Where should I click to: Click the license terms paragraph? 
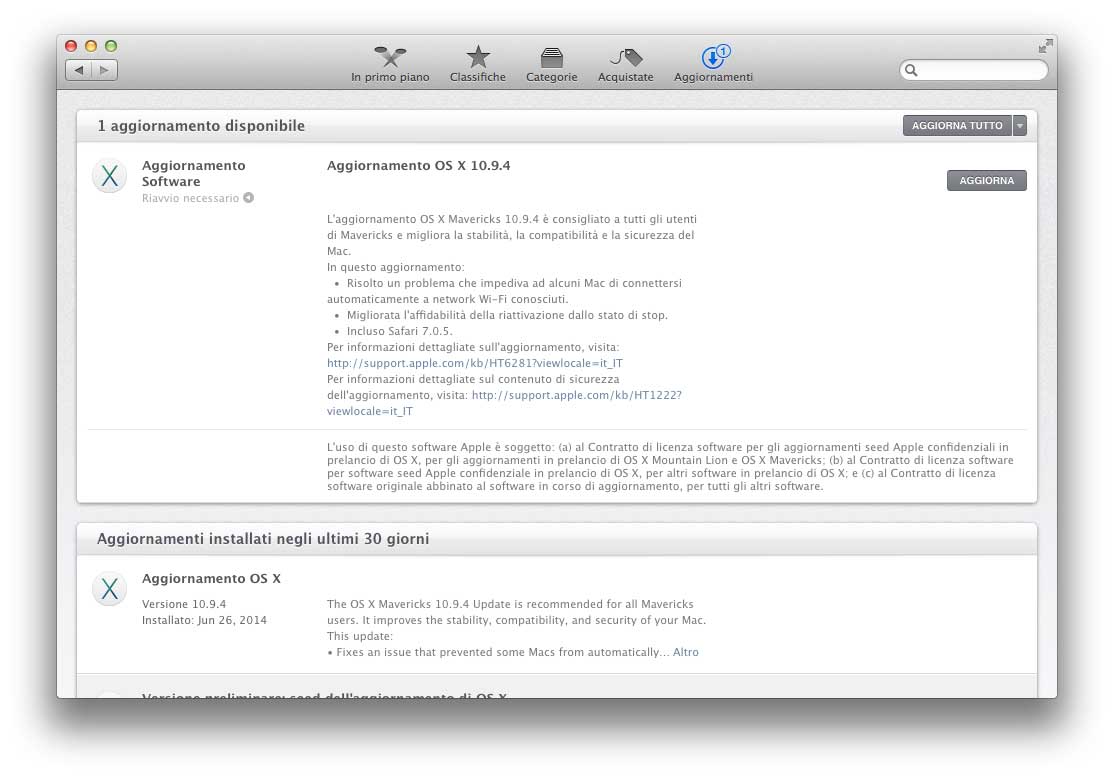click(x=670, y=467)
